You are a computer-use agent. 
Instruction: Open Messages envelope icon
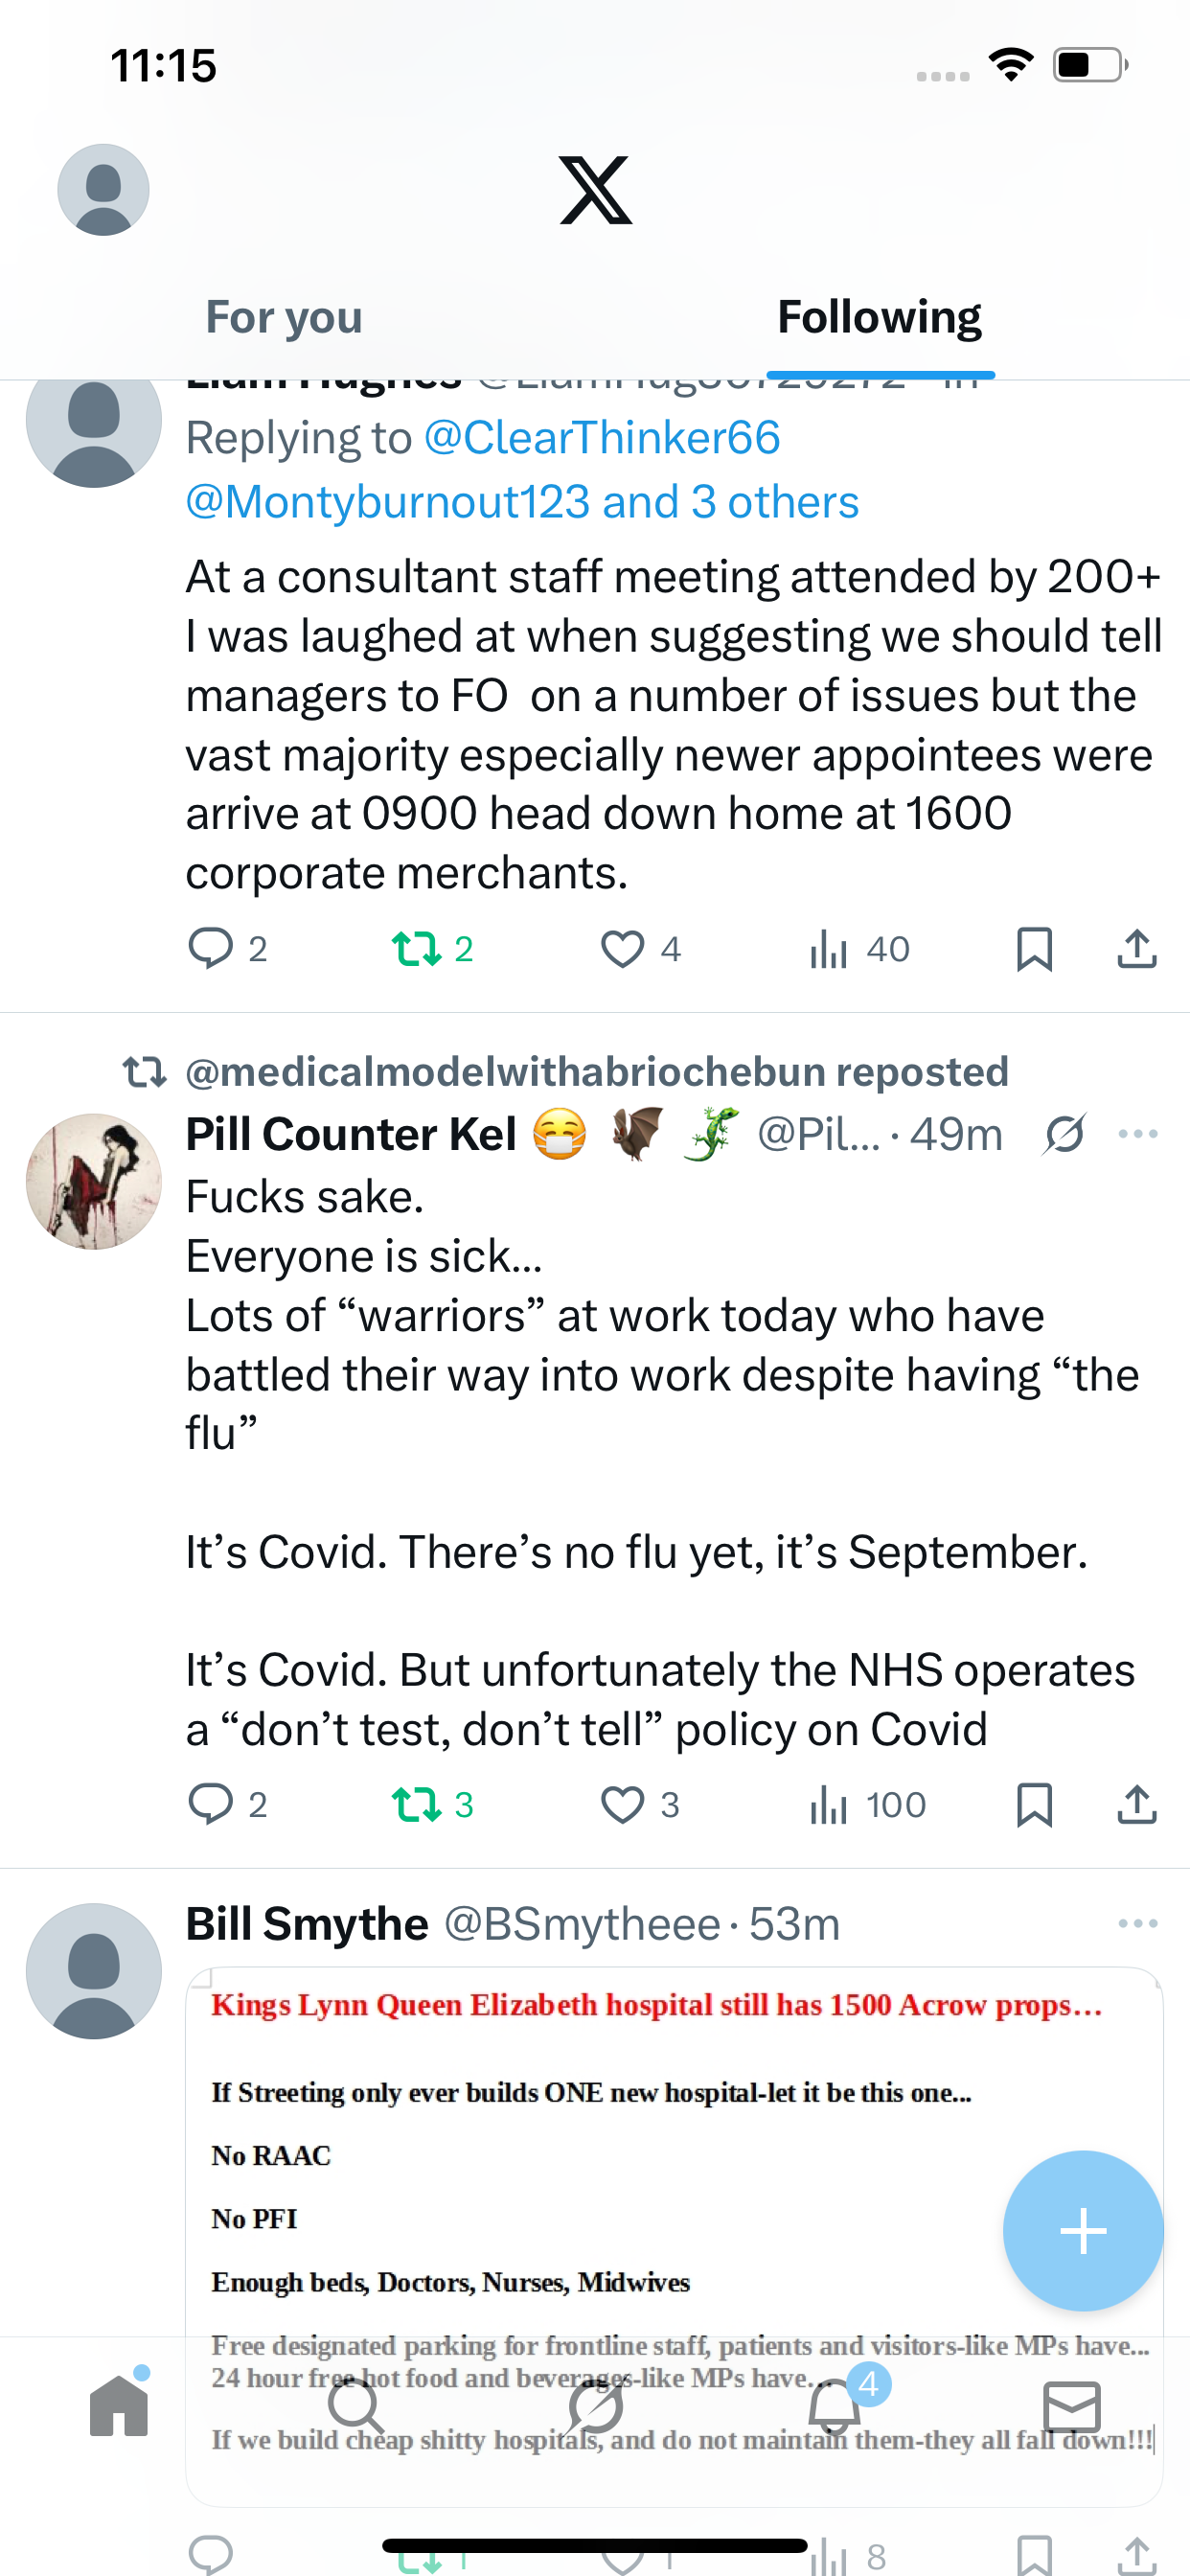(x=1072, y=2406)
